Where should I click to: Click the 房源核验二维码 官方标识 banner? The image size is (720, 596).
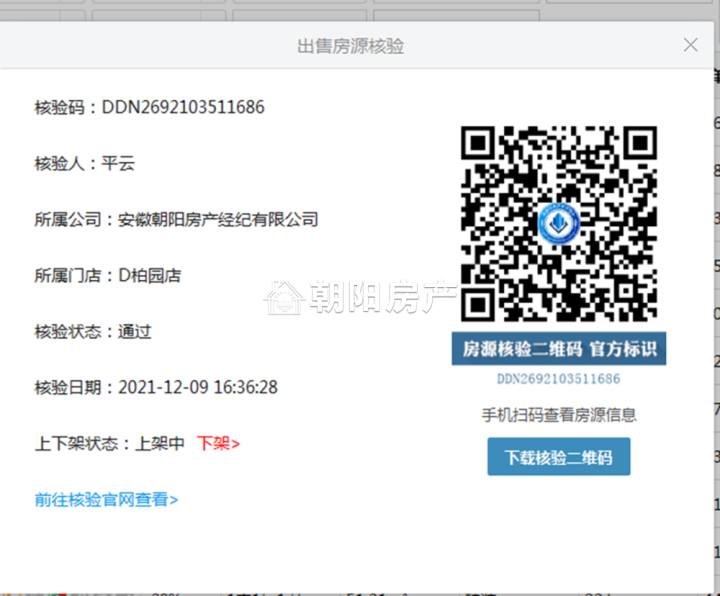[559, 349]
